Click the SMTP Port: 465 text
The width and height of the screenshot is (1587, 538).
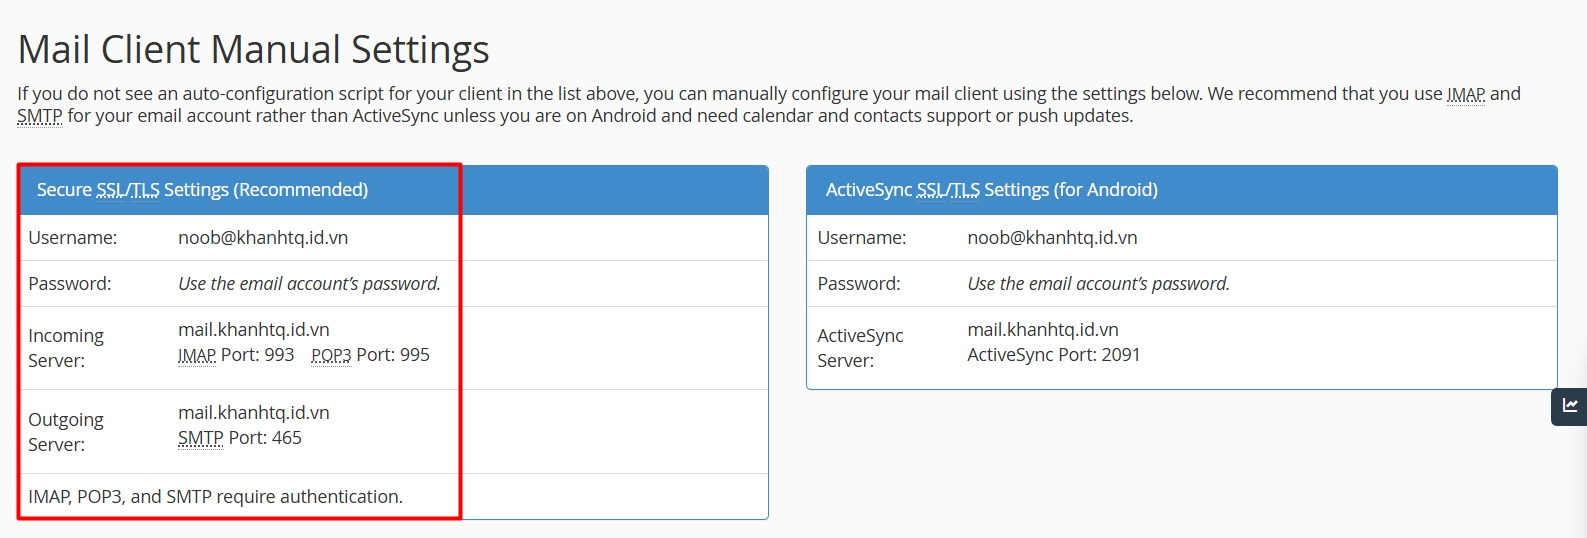(x=240, y=438)
